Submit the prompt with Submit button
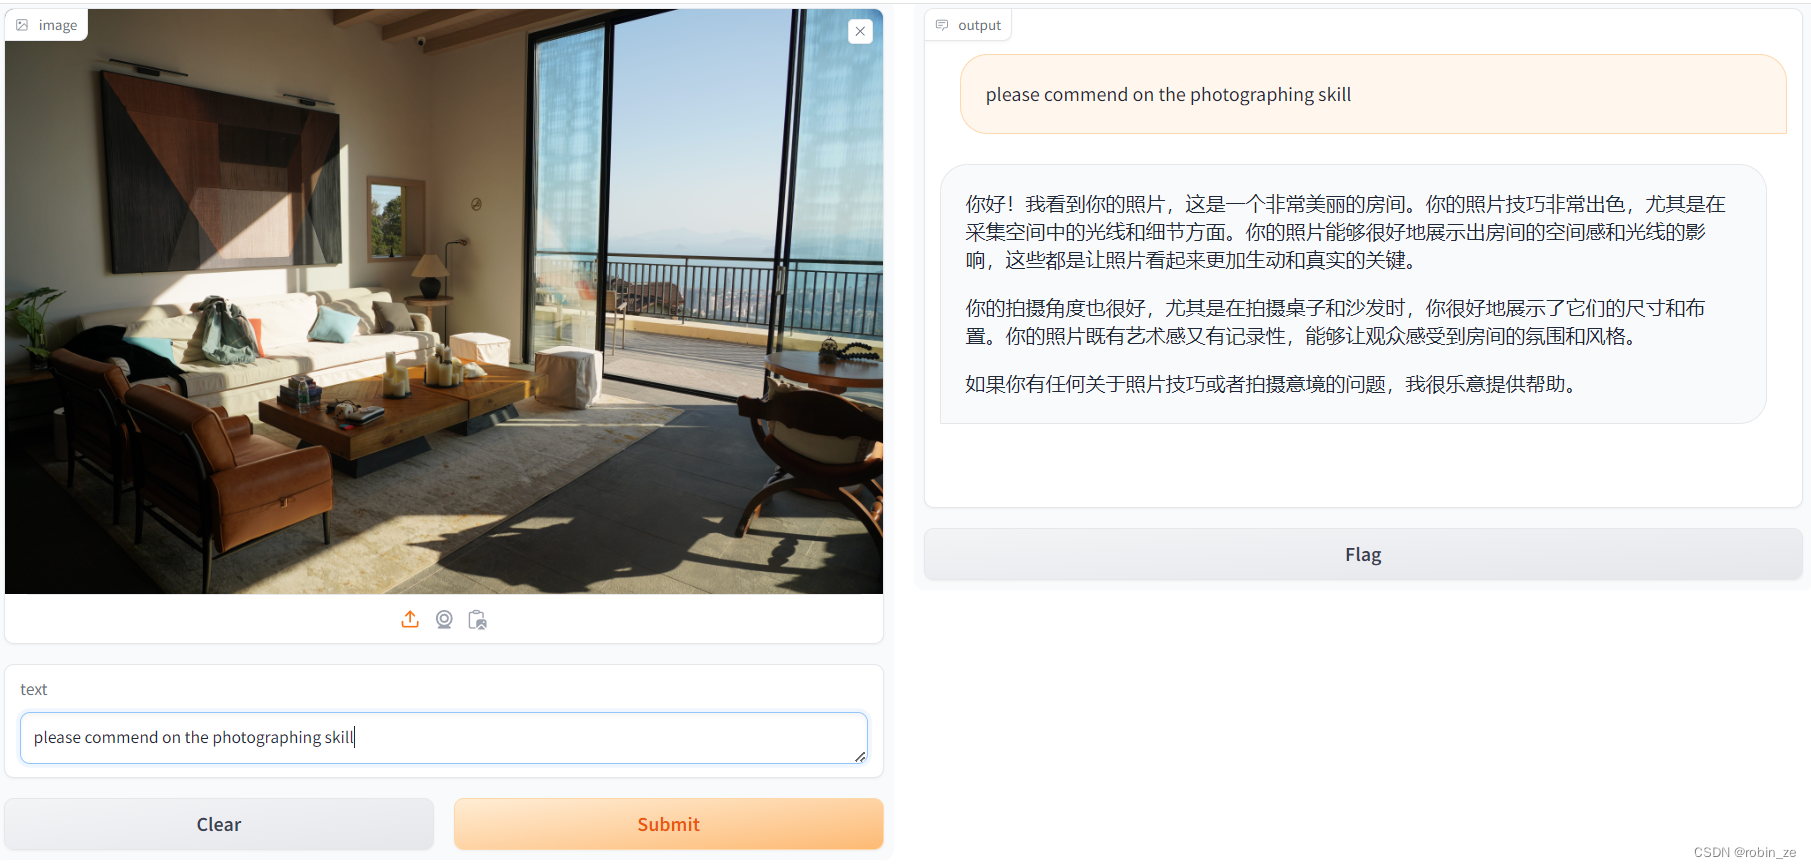 668,824
